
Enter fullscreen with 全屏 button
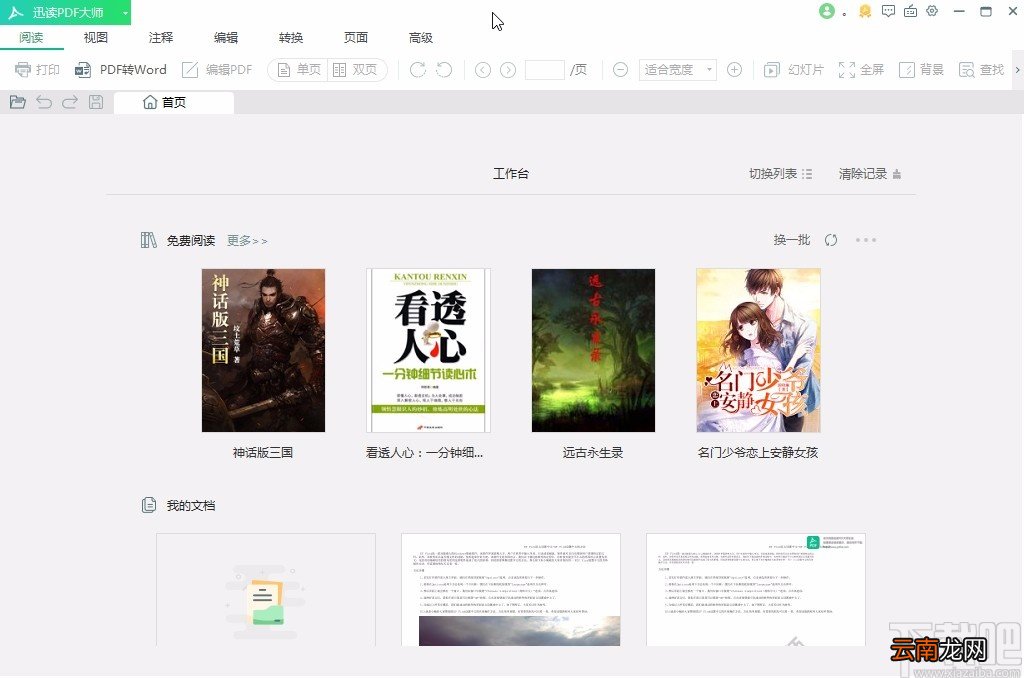[x=861, y=69]
